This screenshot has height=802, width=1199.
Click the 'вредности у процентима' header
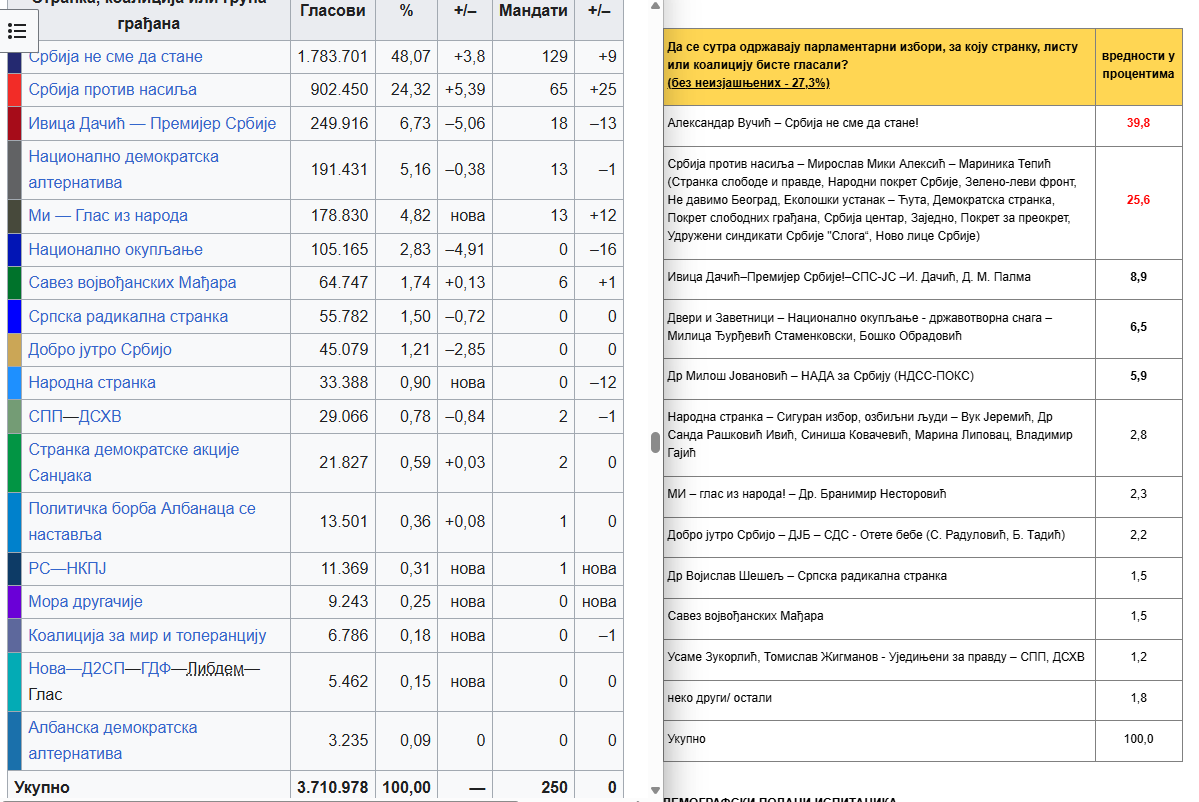(x=1138, y=65)
